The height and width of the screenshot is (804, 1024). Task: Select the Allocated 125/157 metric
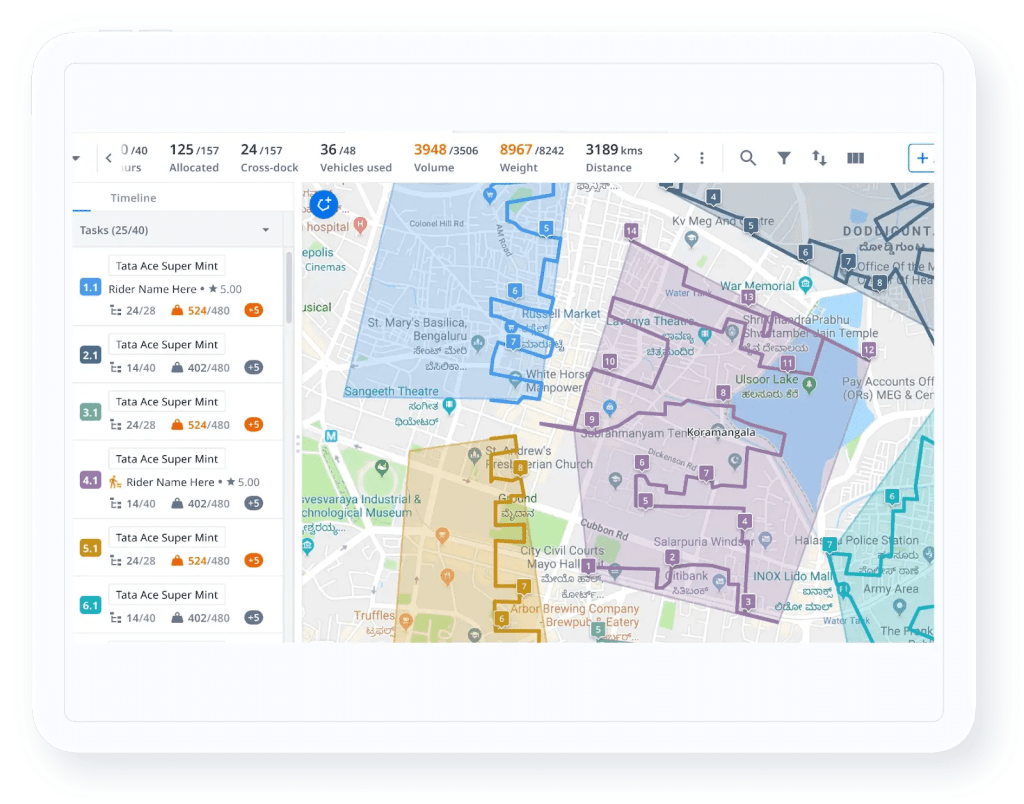pyautogui.click(x=194, y=158)
